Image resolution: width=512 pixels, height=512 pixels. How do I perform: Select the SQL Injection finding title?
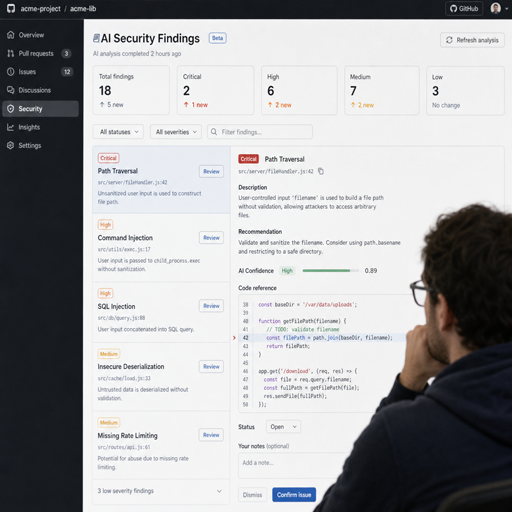116,306
